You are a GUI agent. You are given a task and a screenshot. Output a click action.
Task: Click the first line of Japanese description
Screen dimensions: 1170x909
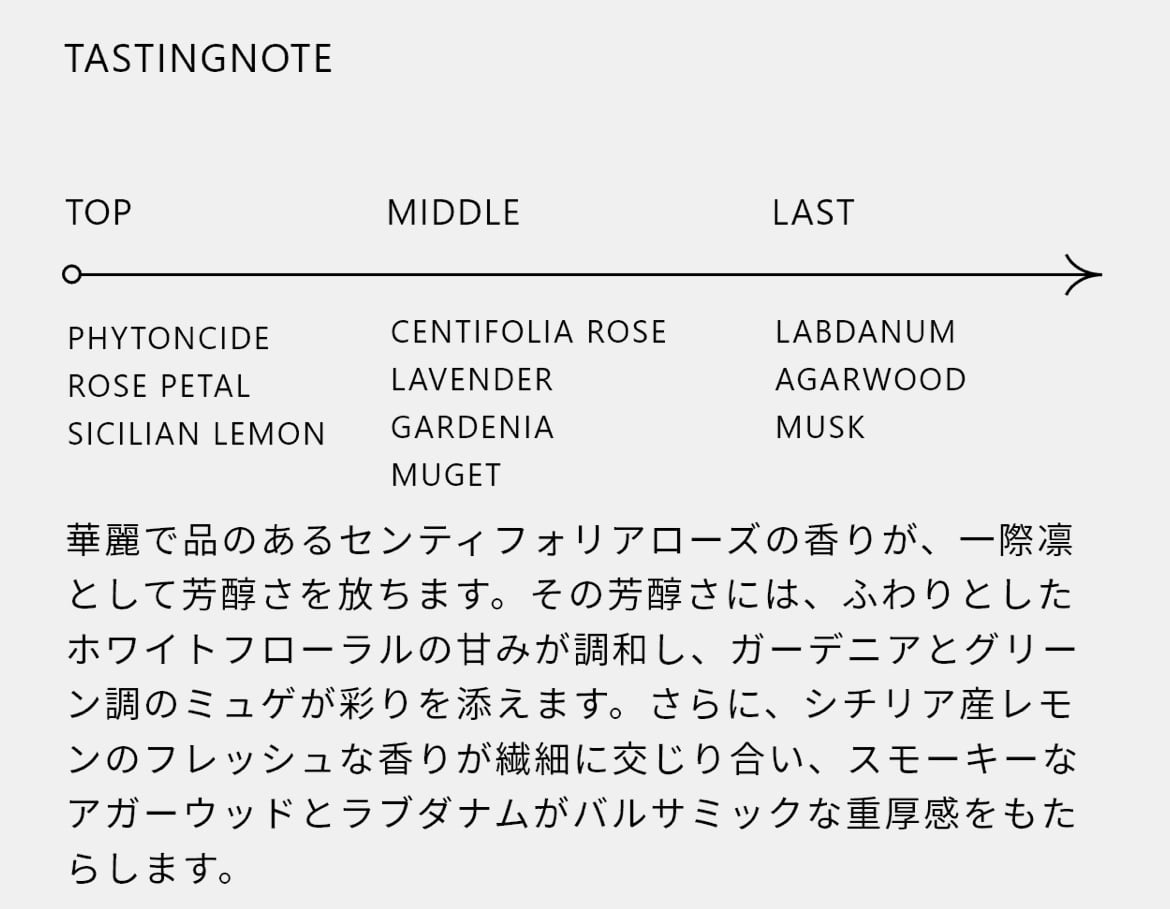(571, 540)
